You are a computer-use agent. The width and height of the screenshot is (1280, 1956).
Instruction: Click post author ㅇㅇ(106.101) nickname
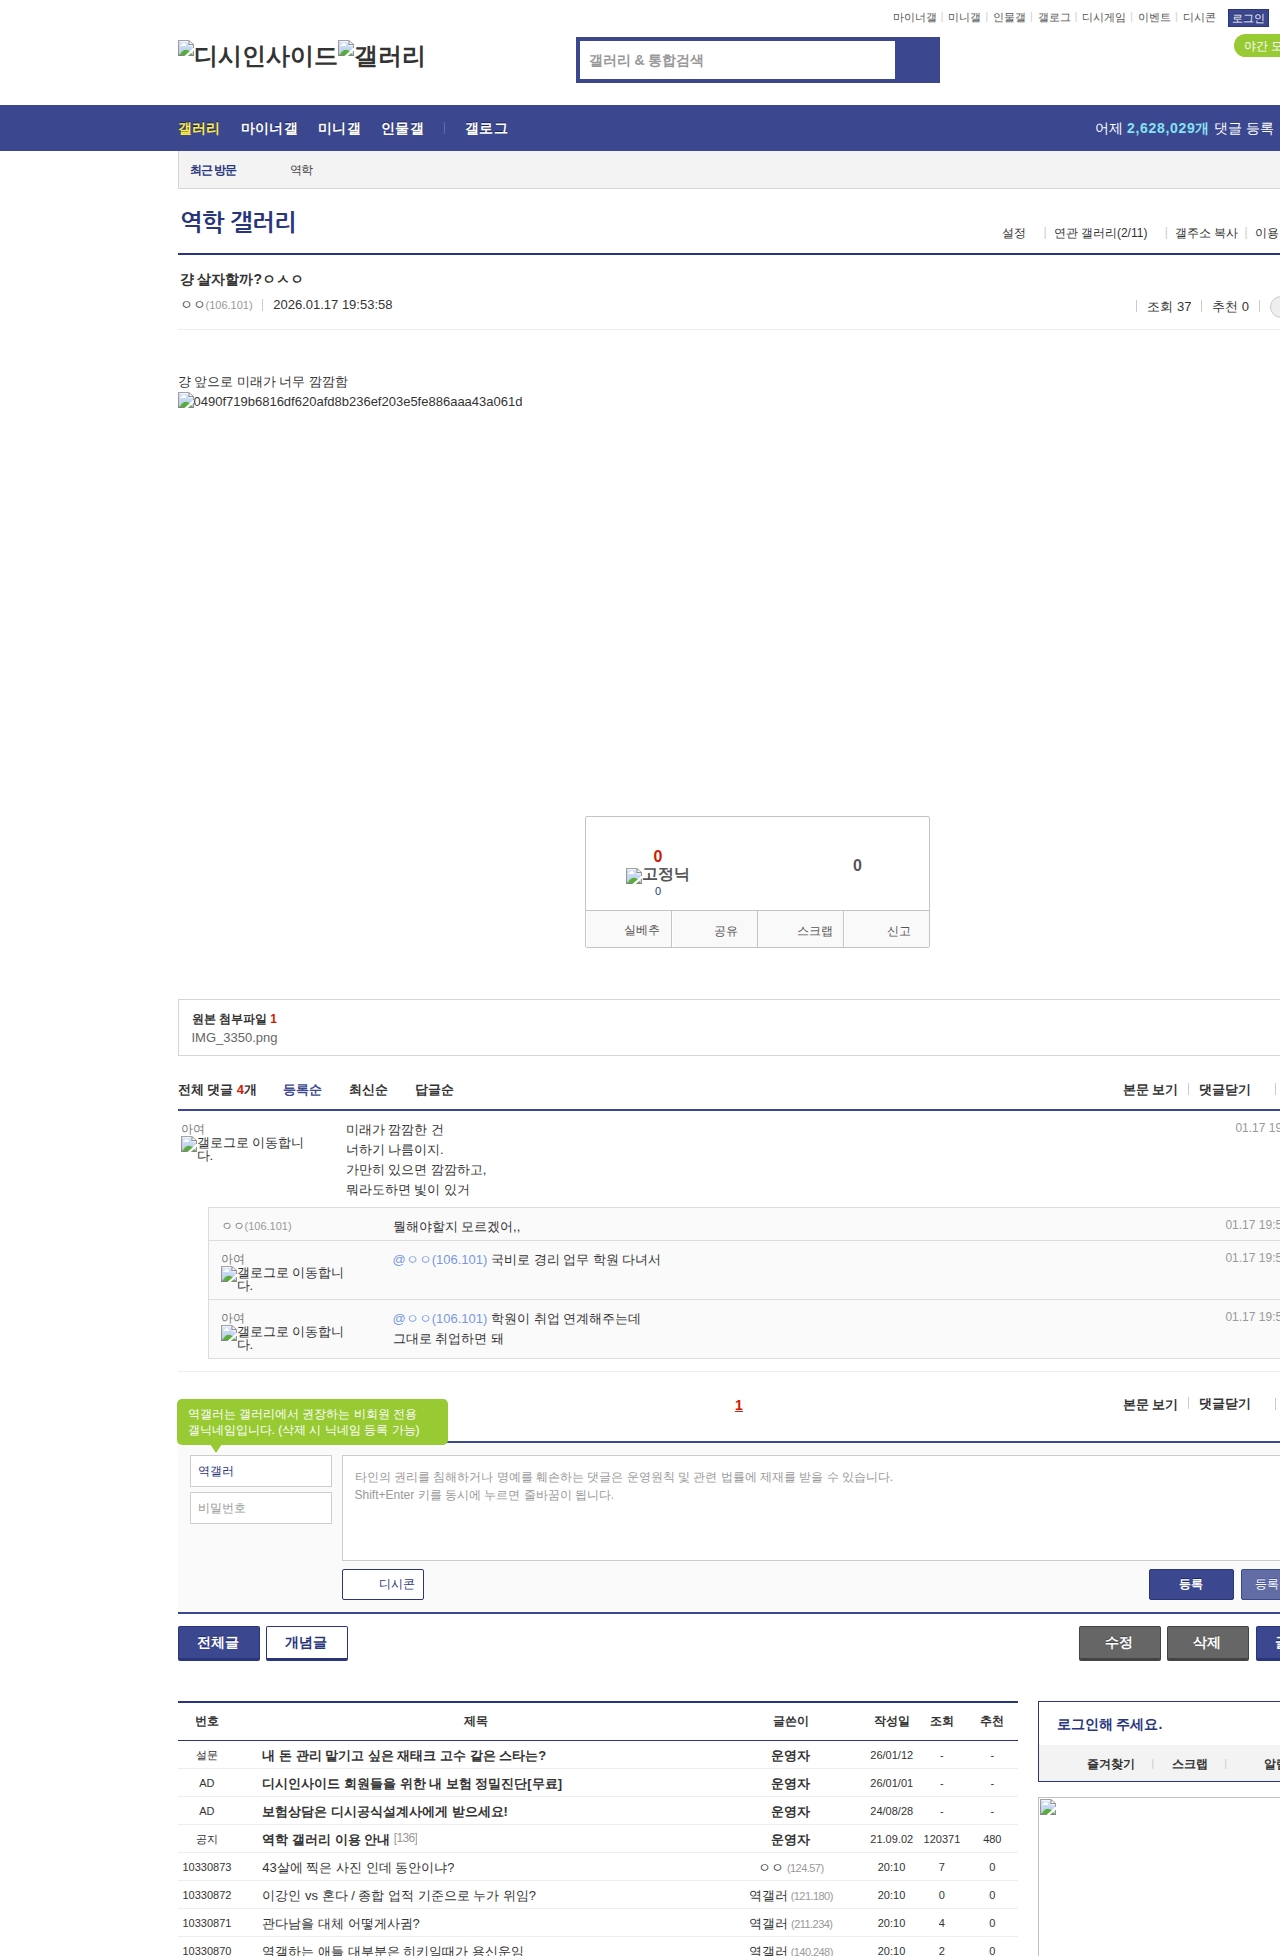click(x=217, y=305)
